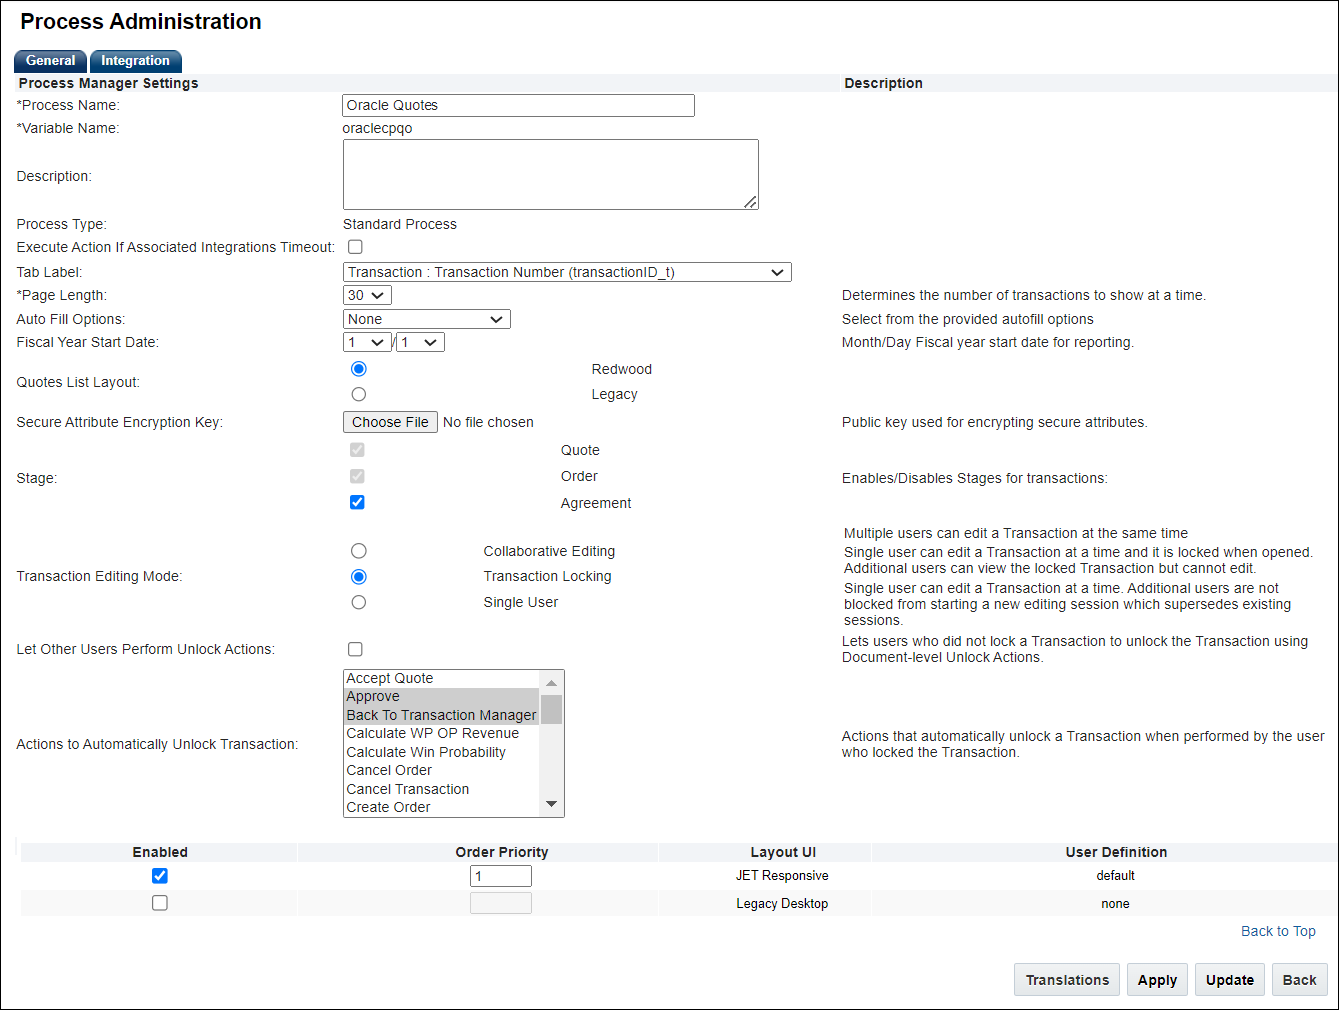Select the Legacy quotes list layout
Viewport: 1339px width, 1010px height.
click(358, 393)
